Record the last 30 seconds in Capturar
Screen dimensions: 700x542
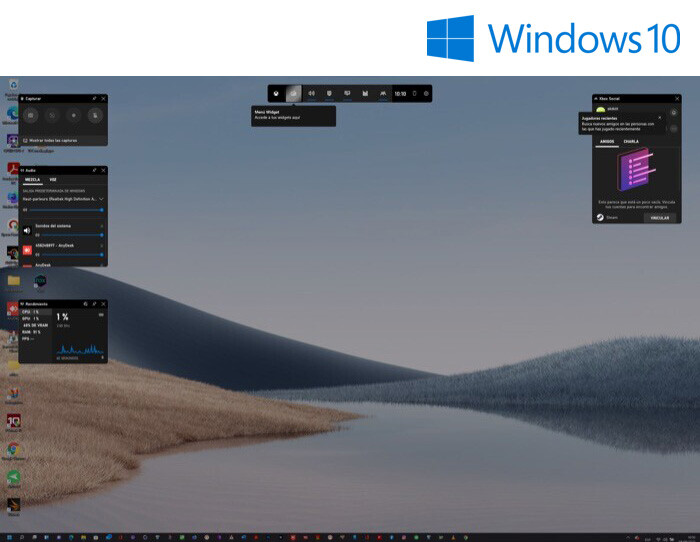(52, 116)
